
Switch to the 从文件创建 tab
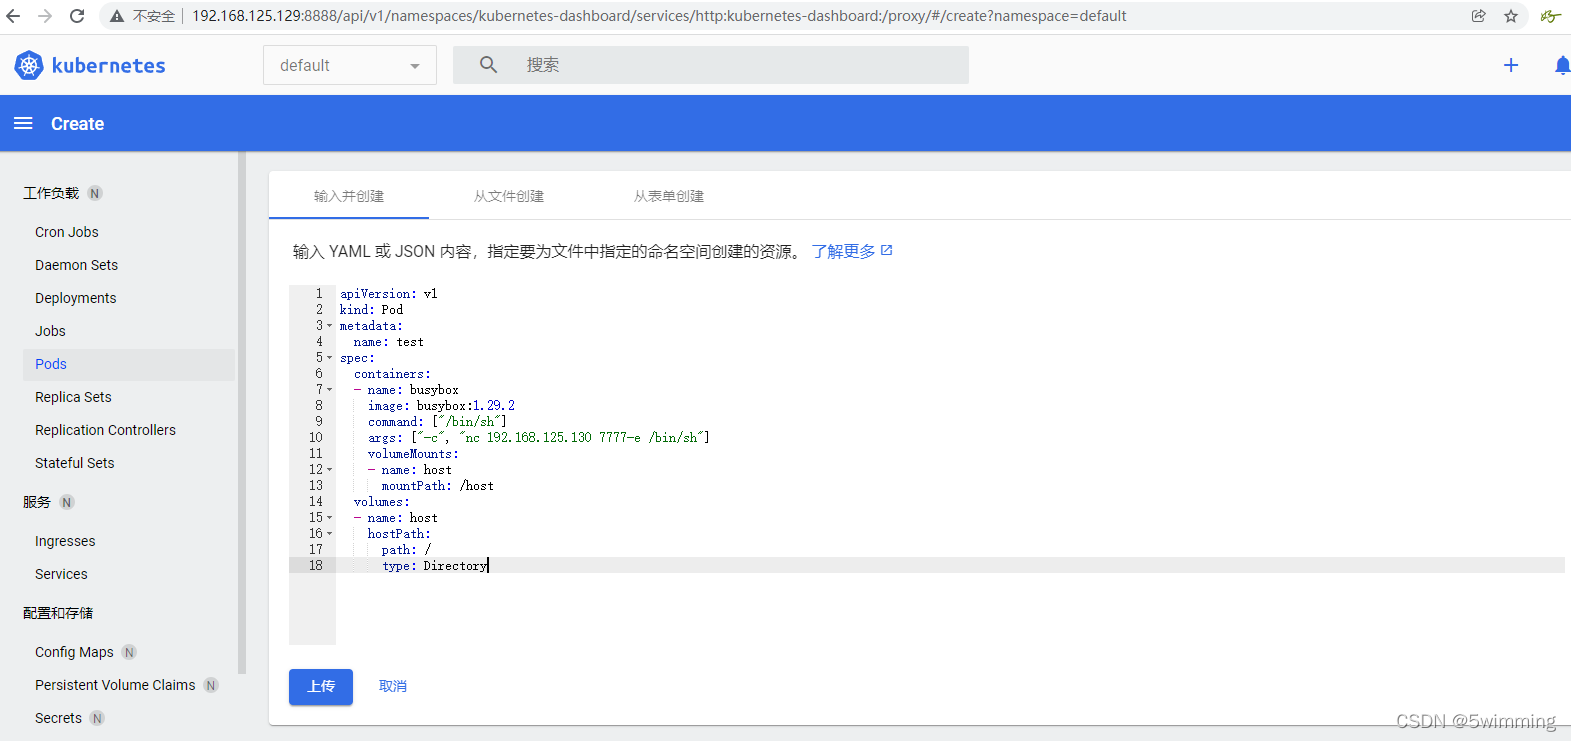pyautogui.click(x=509, y=196)
